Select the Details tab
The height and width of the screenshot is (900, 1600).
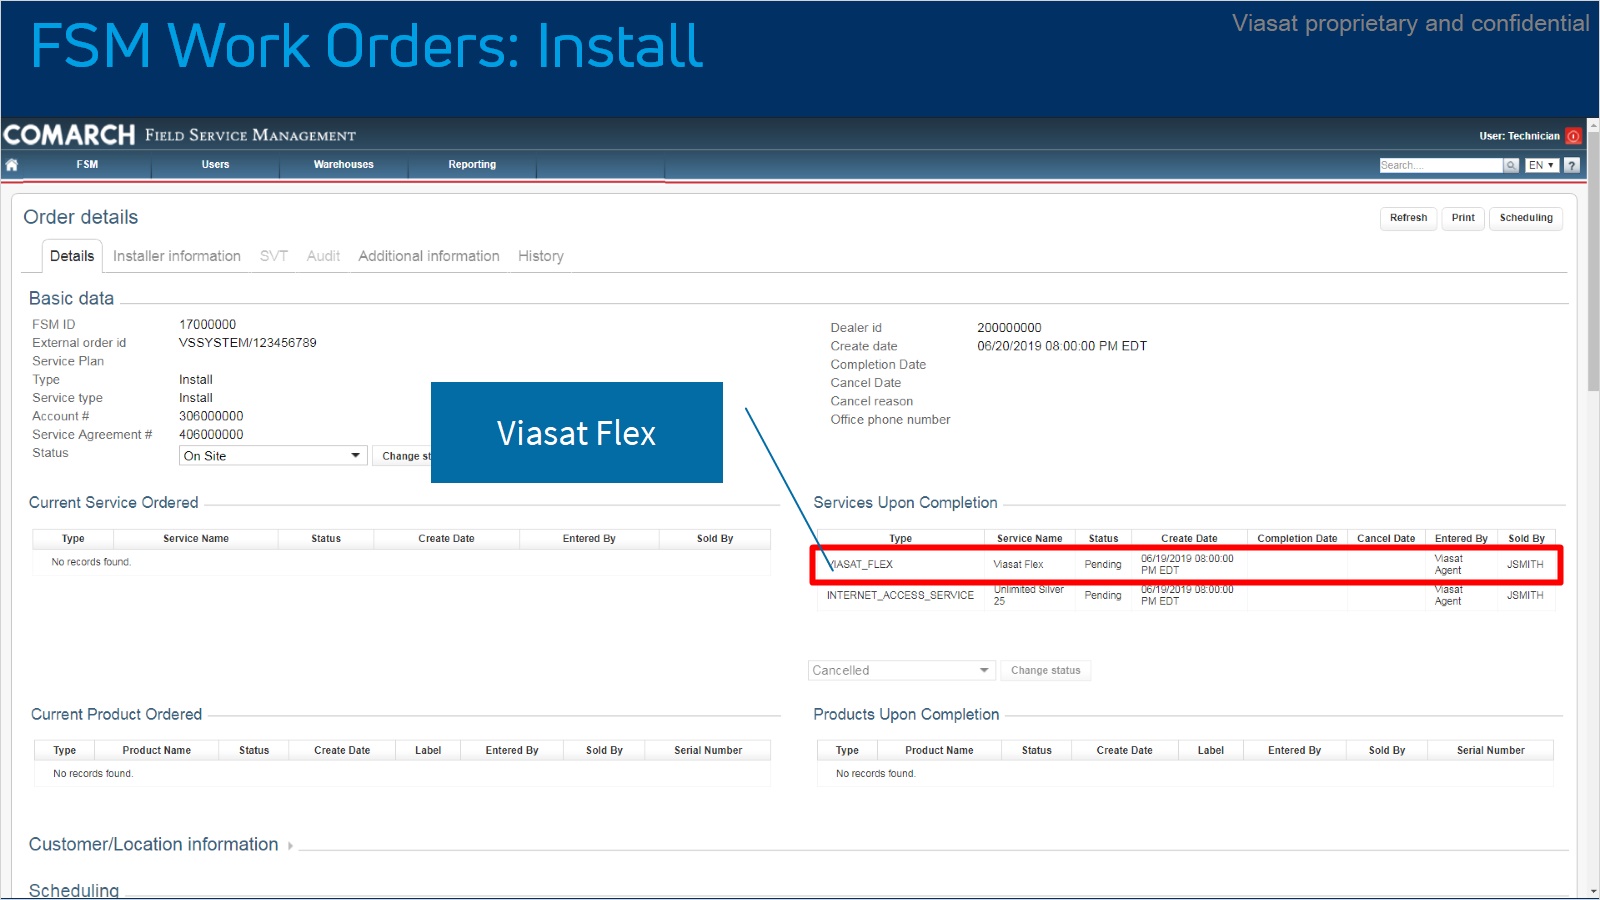click(x=72, y=256)
